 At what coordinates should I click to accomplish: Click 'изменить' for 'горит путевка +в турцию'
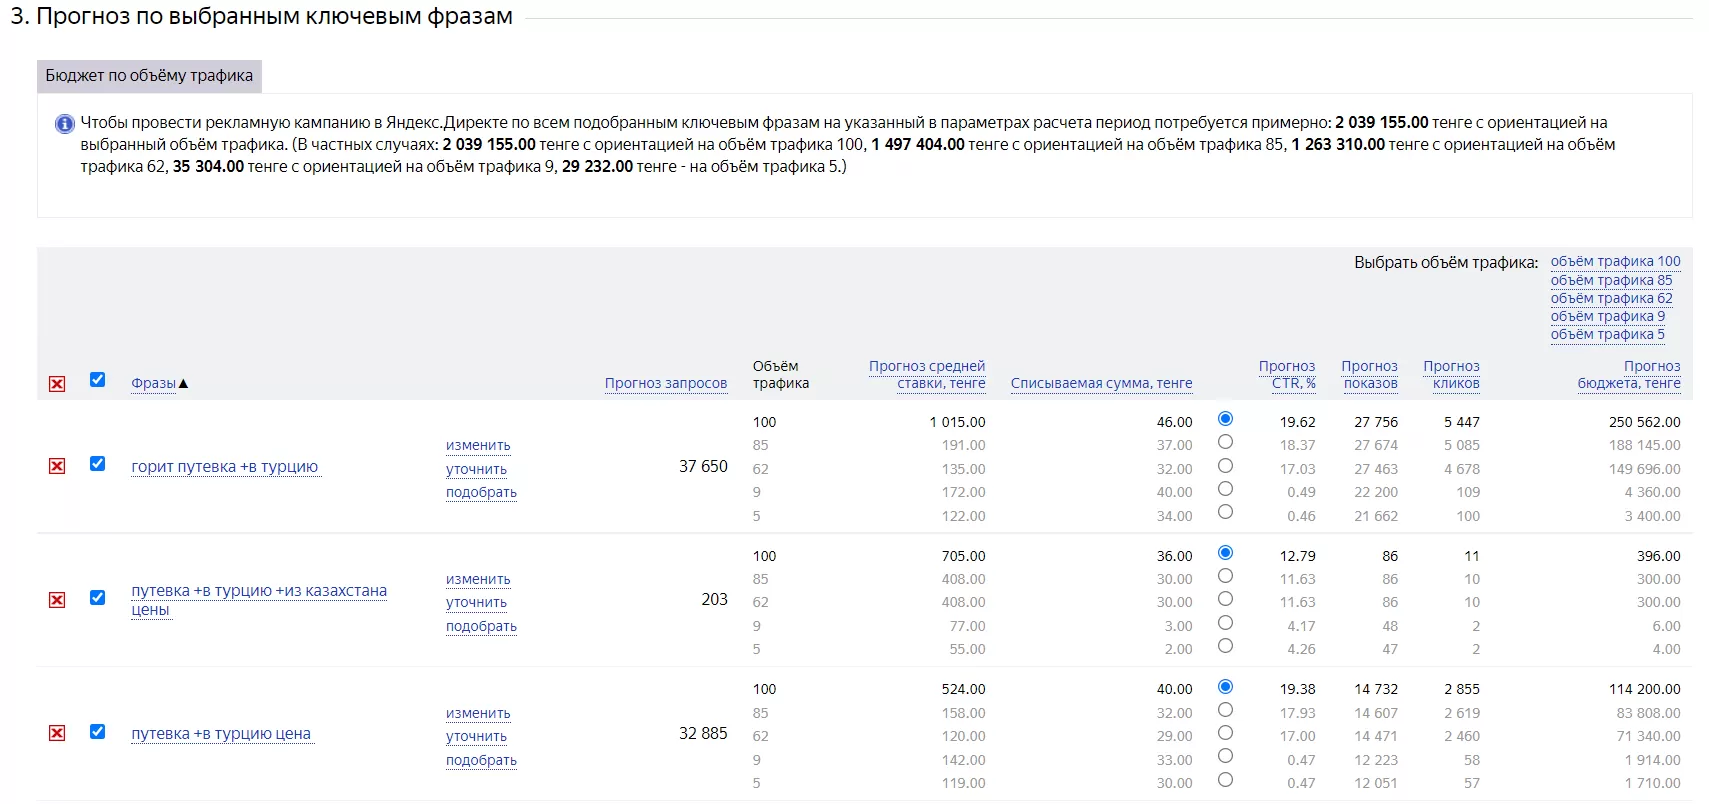point(478,446)
